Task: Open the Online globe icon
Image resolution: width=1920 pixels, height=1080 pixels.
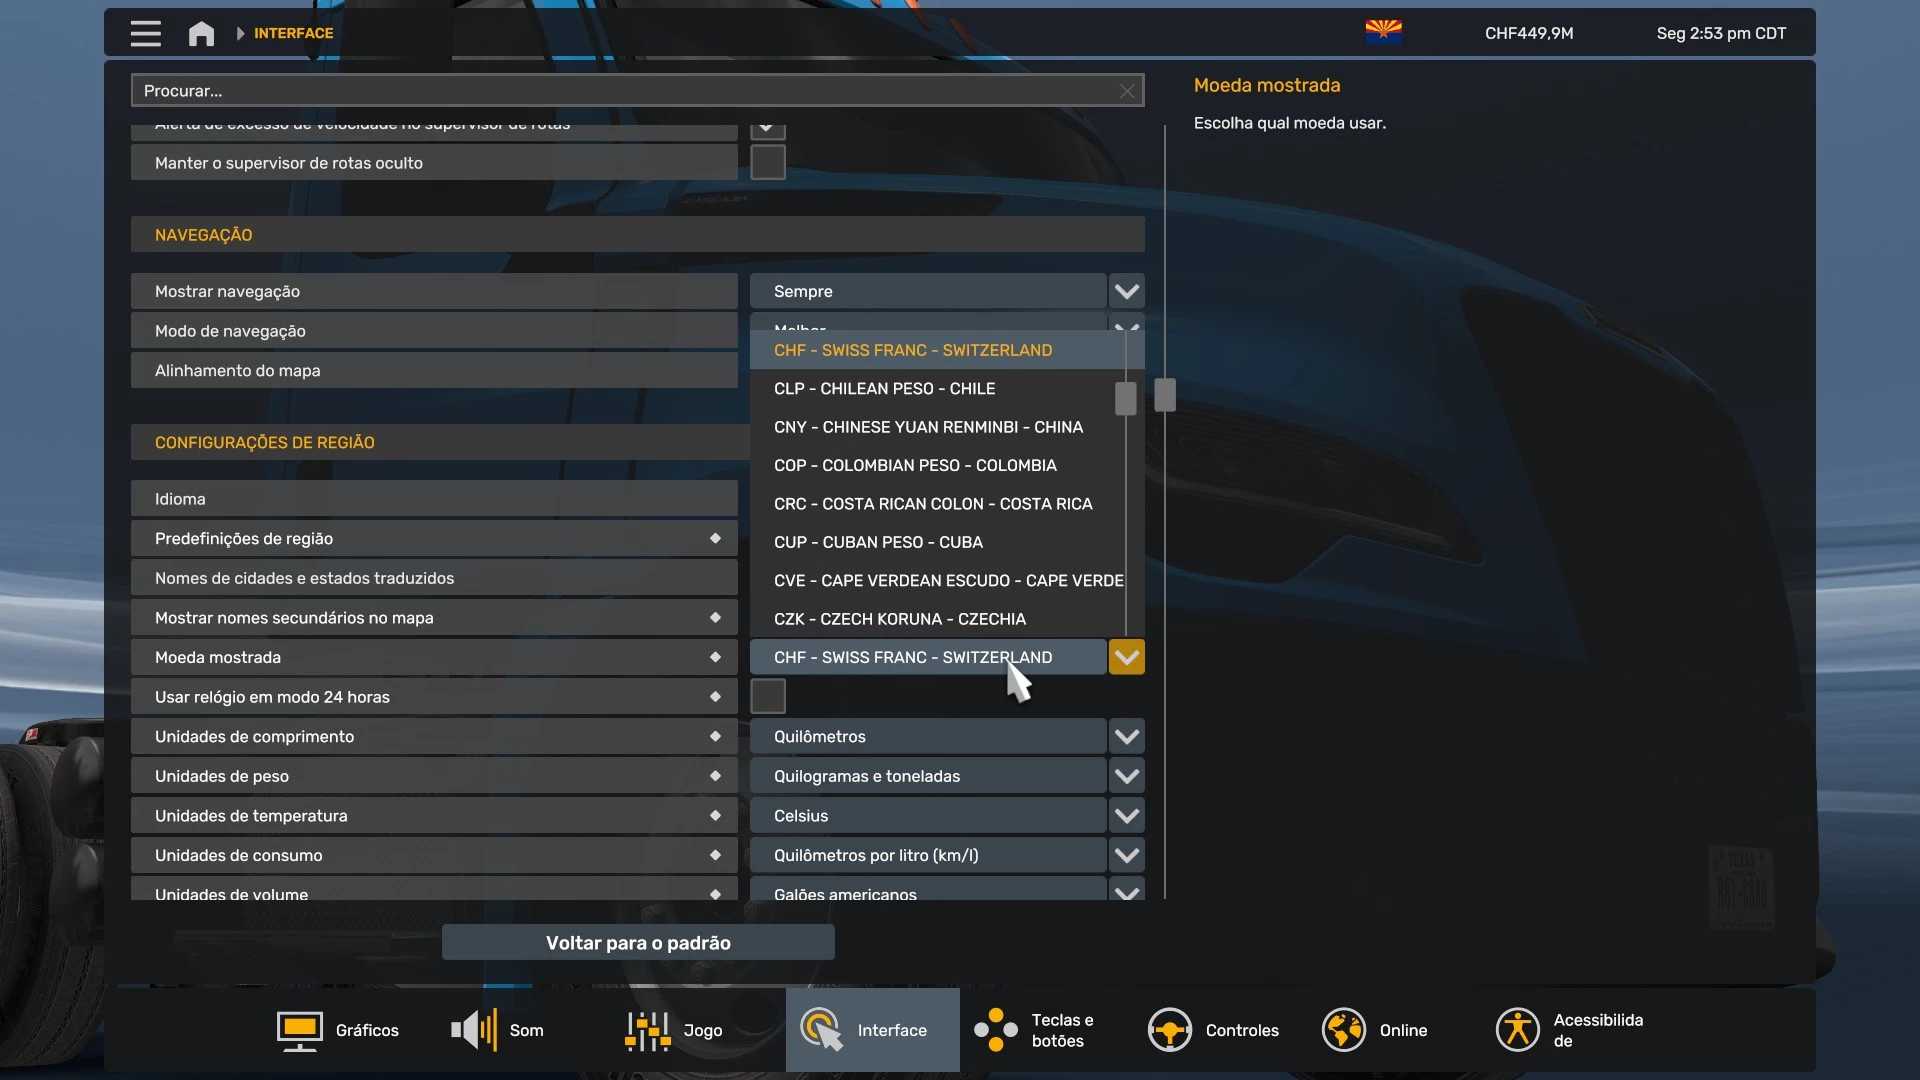Action: coord(1343,1030)
